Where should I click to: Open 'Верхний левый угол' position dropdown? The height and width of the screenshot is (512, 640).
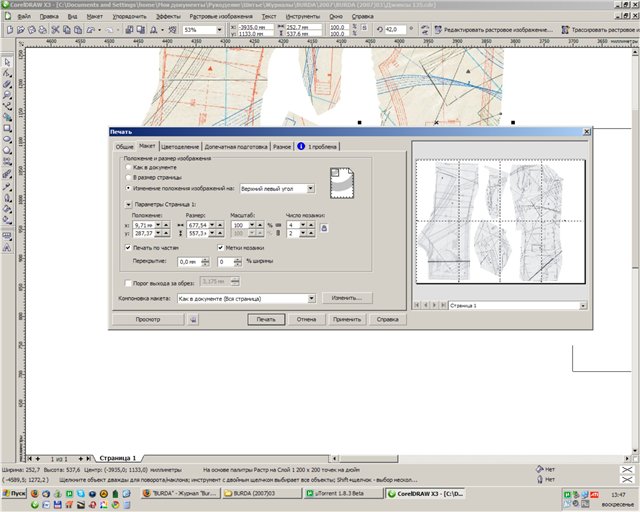pyautogui.click(x=310, y=187)
